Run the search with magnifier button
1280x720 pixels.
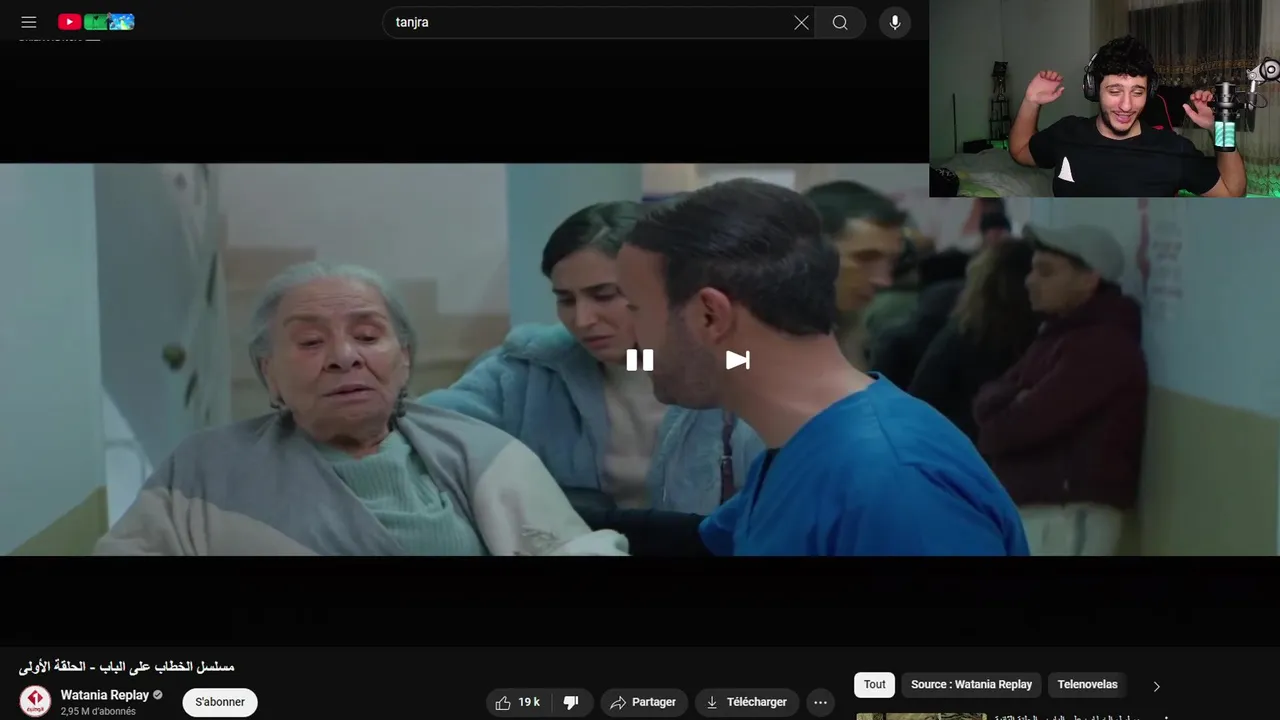840,22
